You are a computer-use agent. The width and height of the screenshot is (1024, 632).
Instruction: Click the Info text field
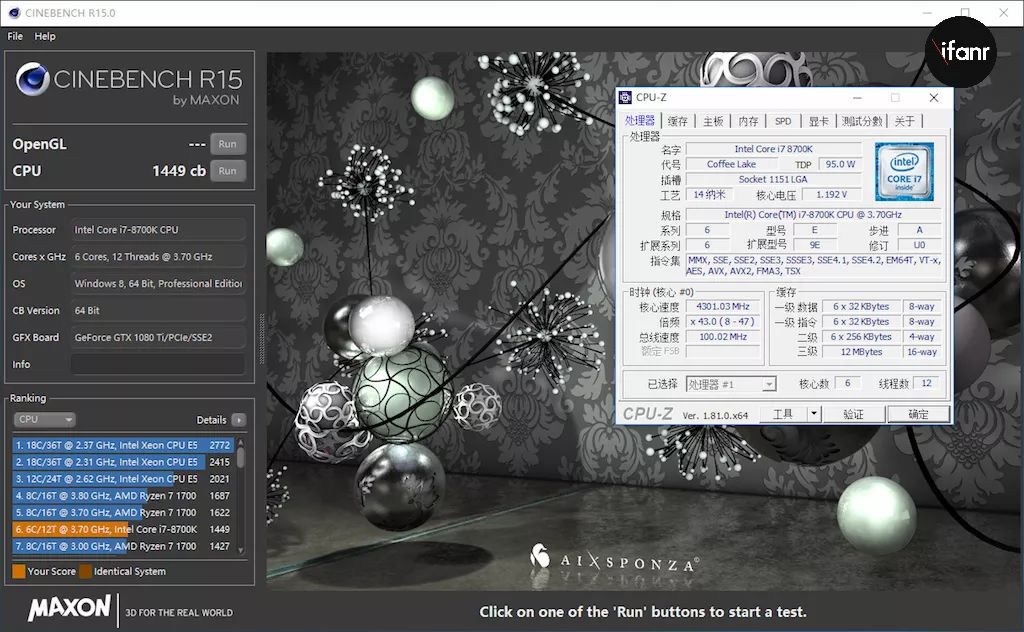(x=157, y=365)
